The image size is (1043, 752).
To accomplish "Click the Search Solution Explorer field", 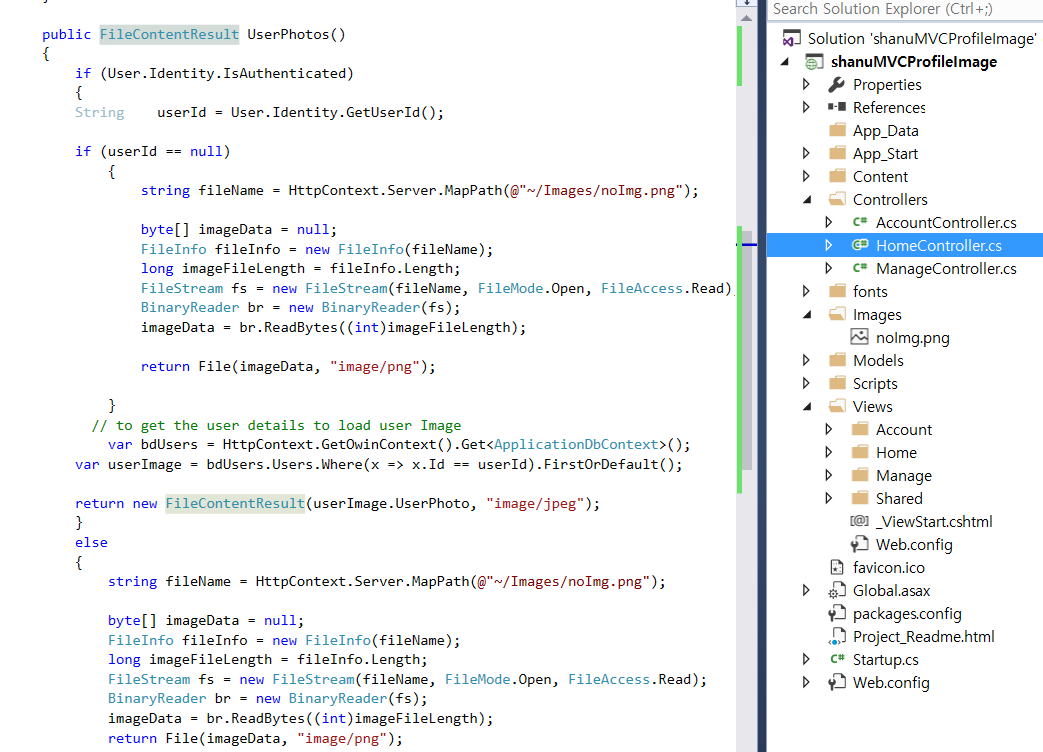I will (905, 9).
